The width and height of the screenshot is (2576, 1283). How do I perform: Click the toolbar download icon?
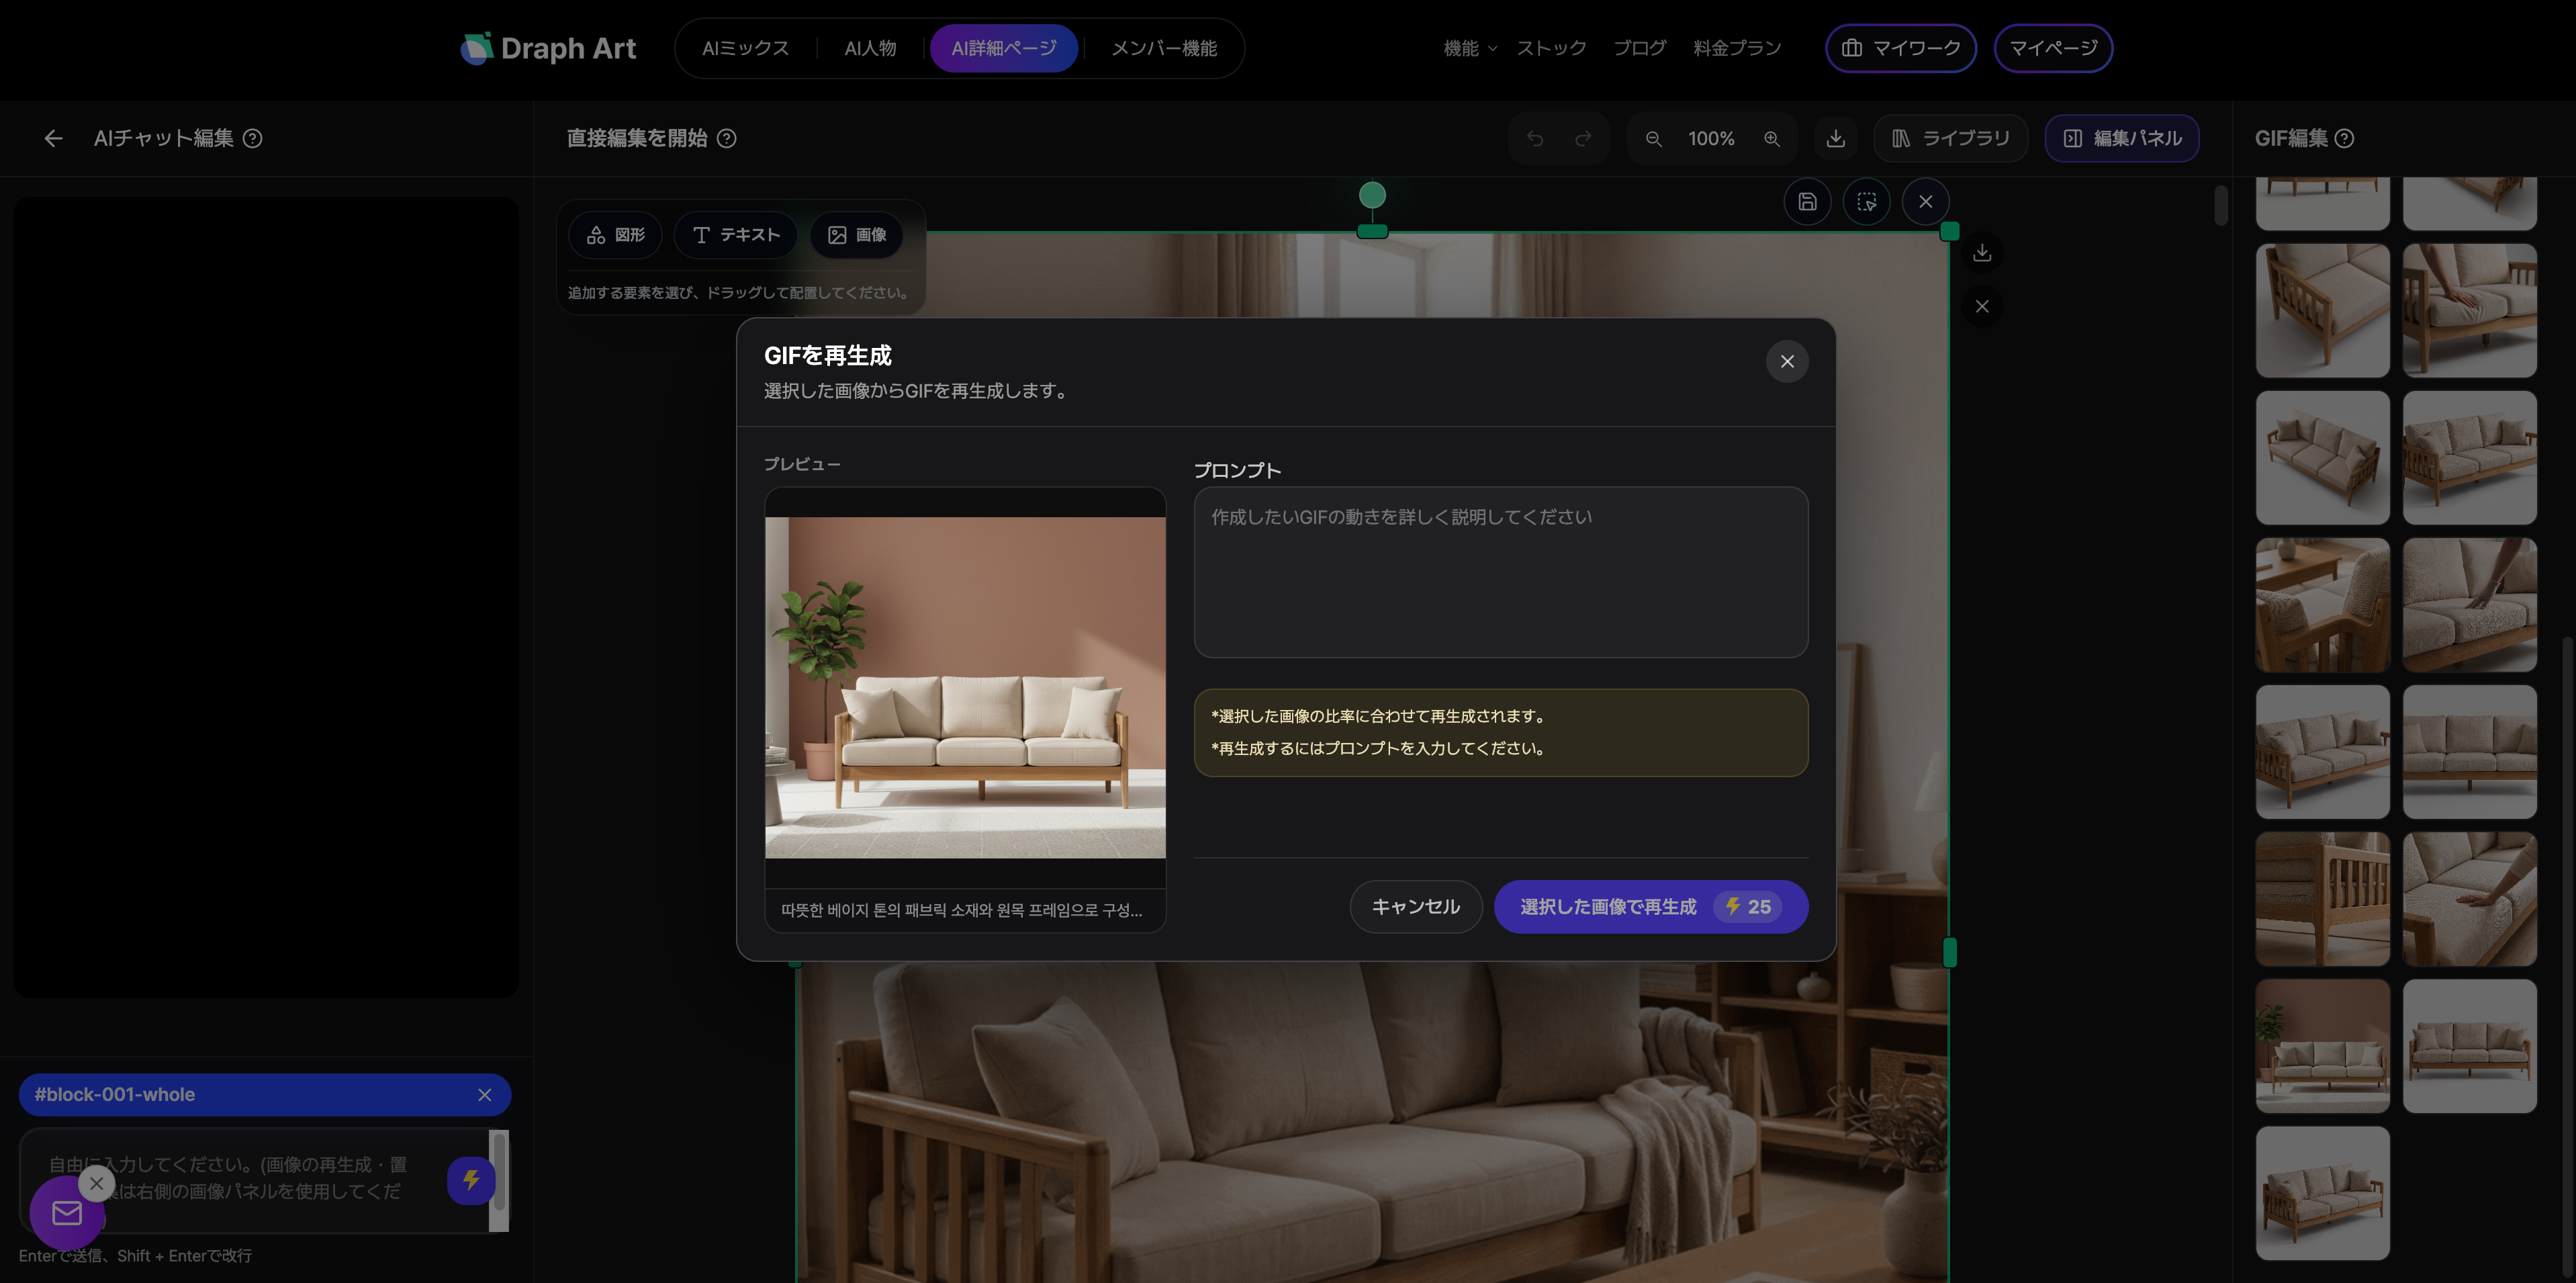coord(1836,139)
